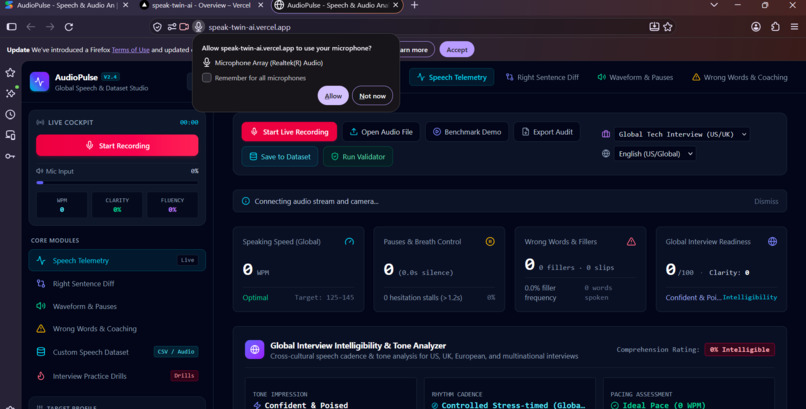Image resolution: width=806 pixels, height=409 pixels.
Task: Click the Mic Input level bar
Action: [117, 182]
